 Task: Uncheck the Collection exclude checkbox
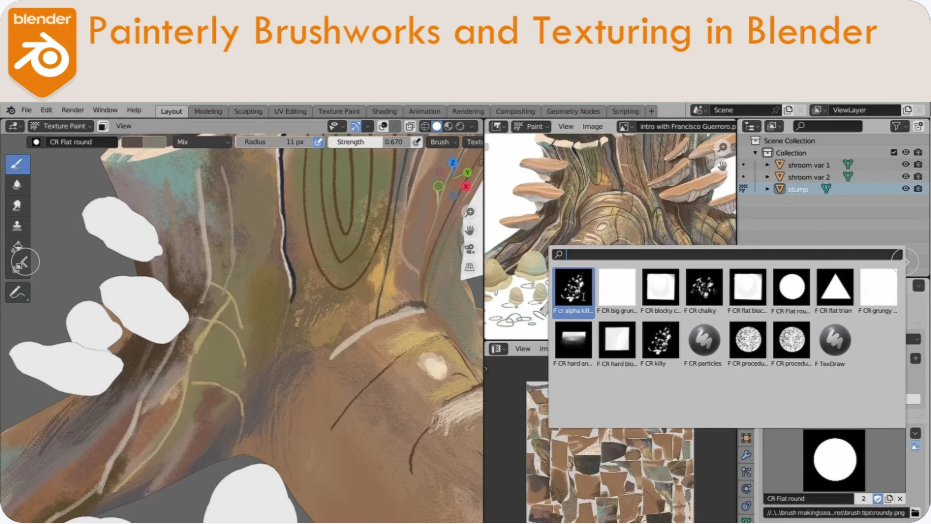click(893, 153)
